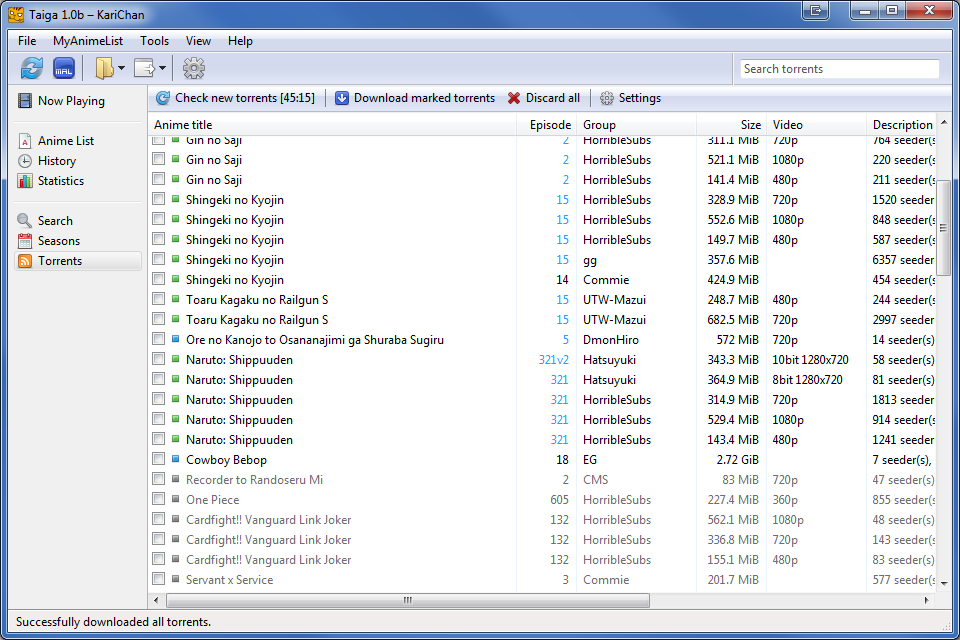Click Download marked torrents button

[415, 98]
